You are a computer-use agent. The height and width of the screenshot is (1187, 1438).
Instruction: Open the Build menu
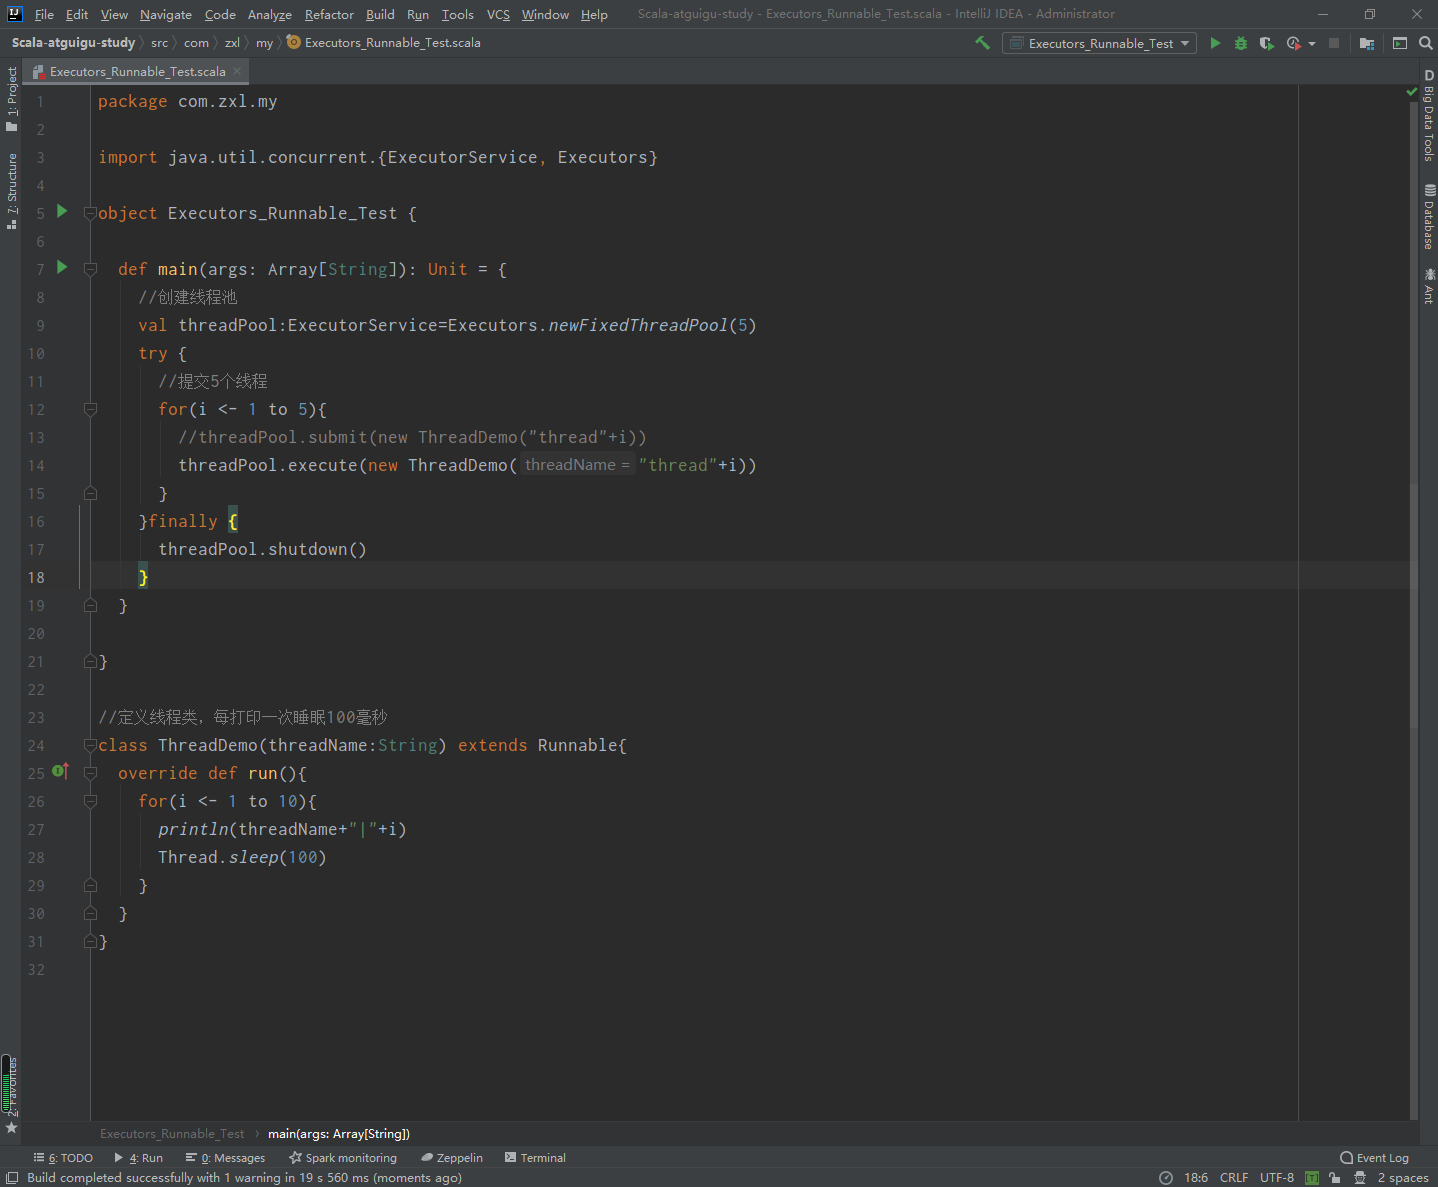(x=380, y=14)
